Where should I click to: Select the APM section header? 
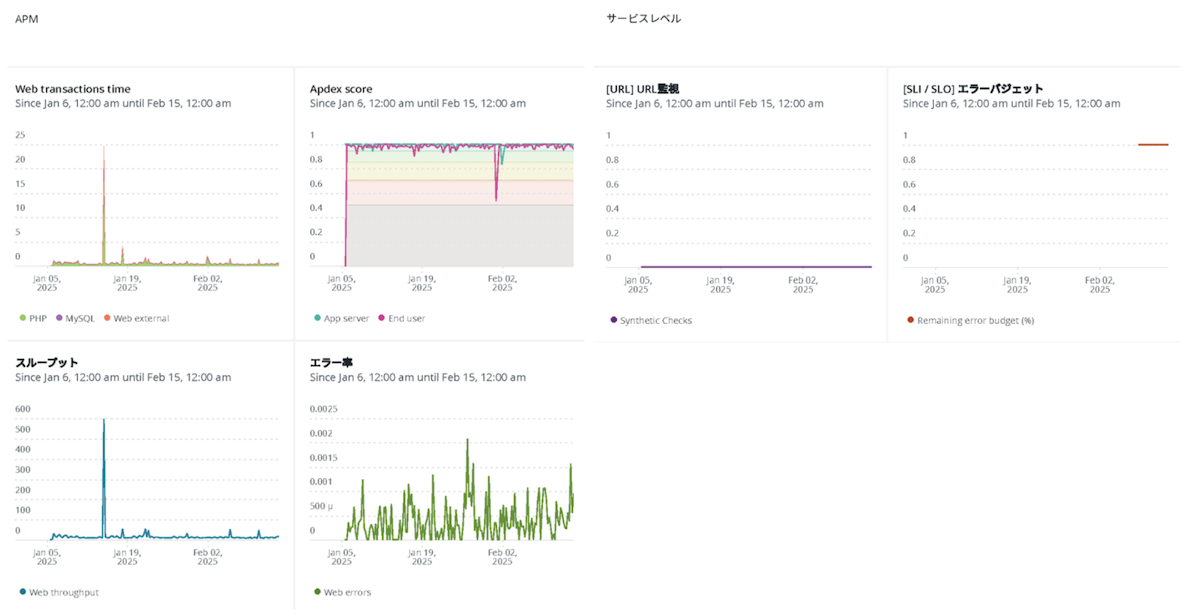[x=27, y=19]
